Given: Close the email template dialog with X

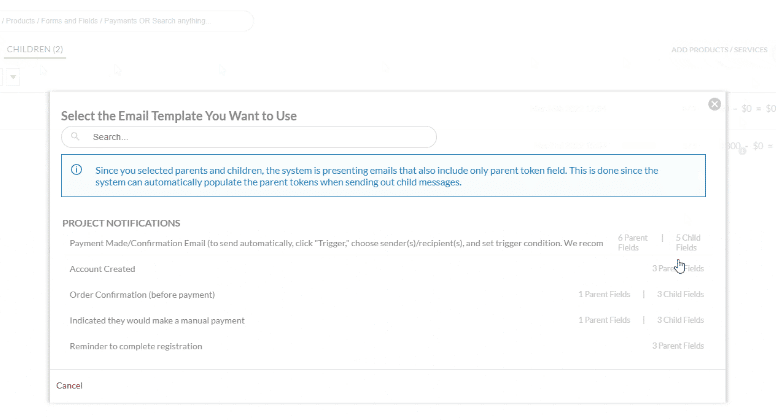Looking at the screenshot, I should [x=714, y=104].
